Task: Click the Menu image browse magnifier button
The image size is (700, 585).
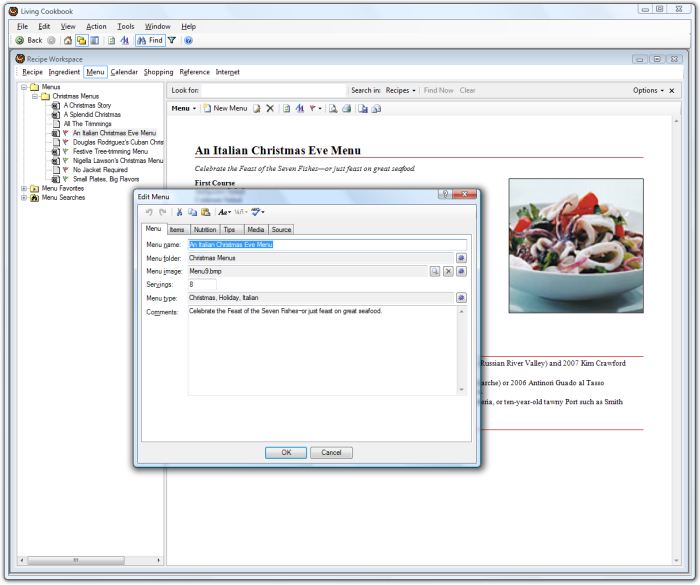Action: (434, 272)
